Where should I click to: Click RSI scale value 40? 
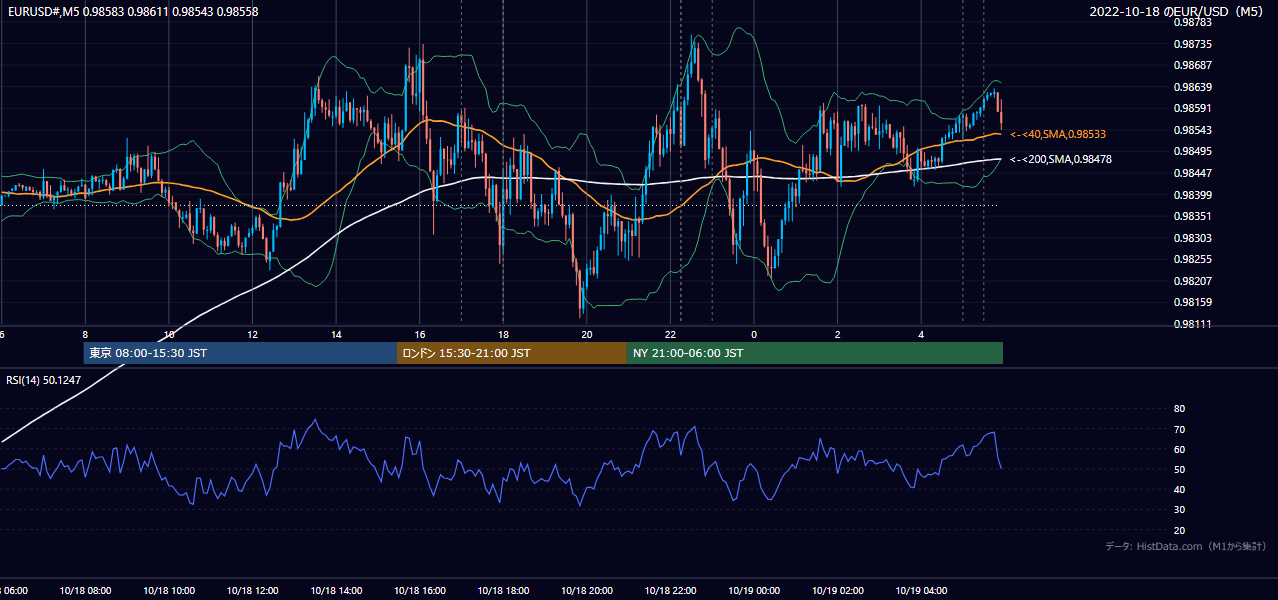[1179, 489]
